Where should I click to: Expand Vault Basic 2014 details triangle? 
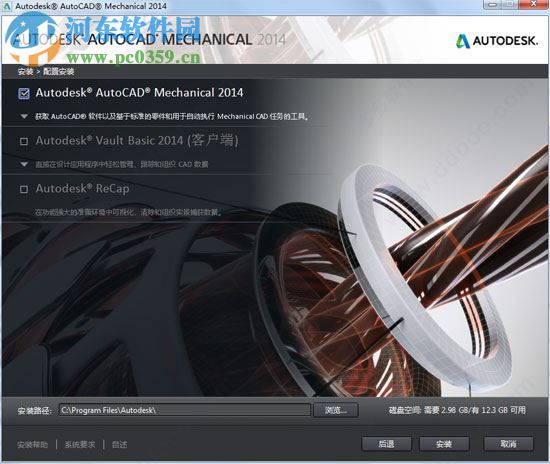(x=24, y=164)
